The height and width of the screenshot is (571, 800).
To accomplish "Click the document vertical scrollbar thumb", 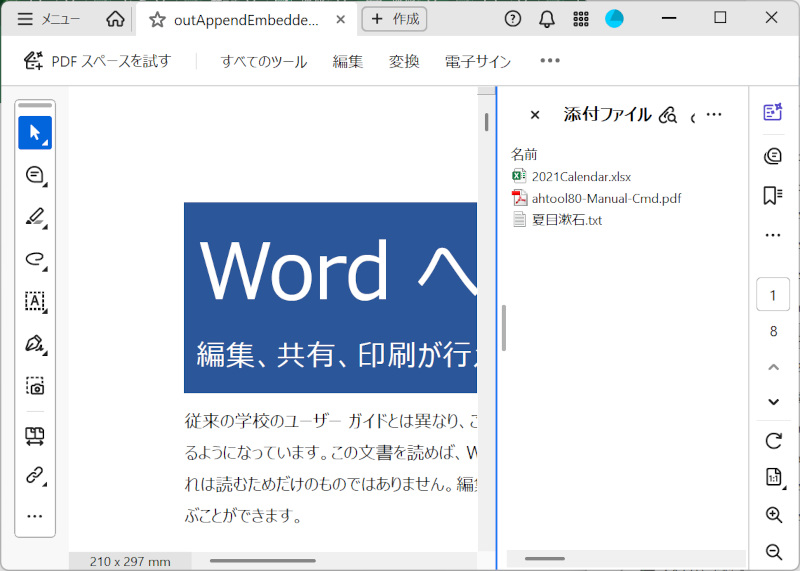I will 486,122.
